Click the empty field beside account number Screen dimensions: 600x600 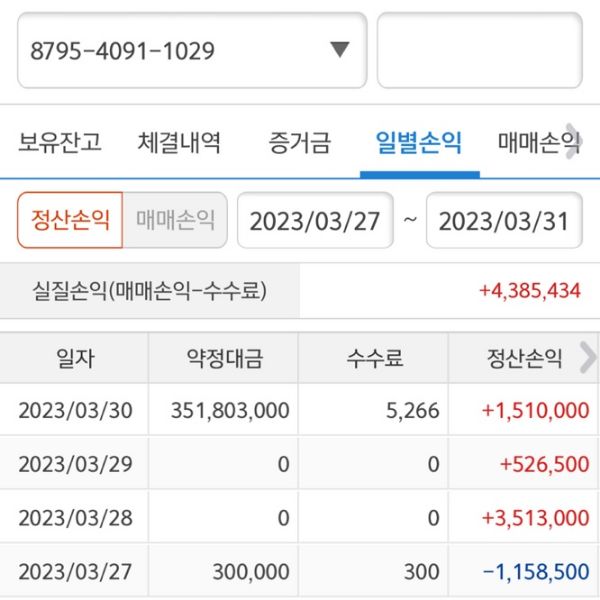click(x=479, y=50)
